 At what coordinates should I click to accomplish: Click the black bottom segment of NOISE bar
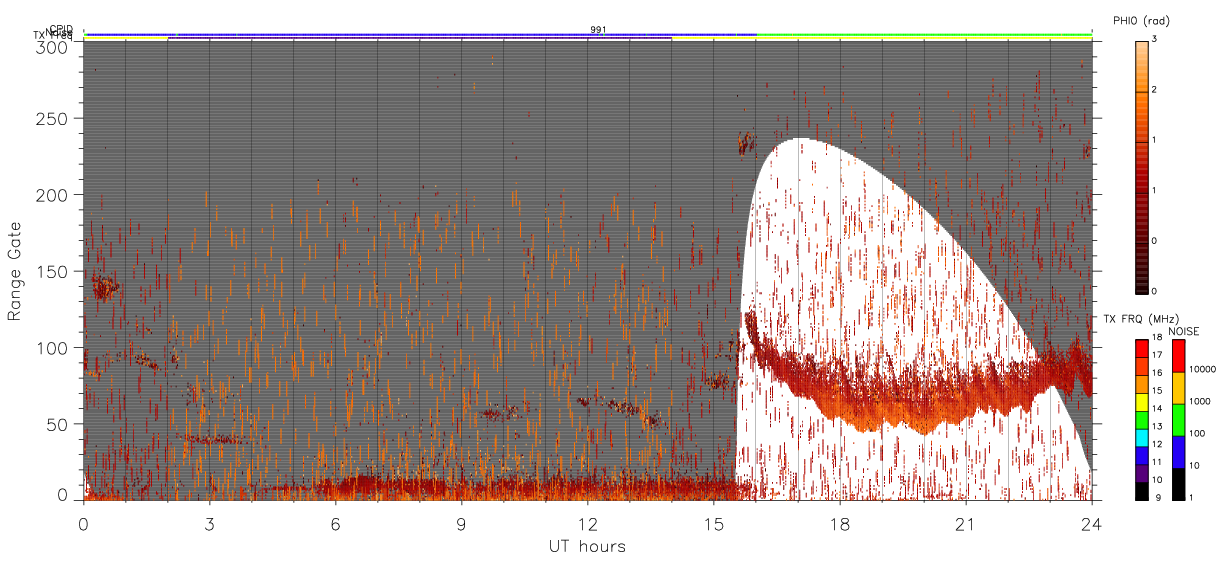pyautogui.click(x=1178, y=484)
